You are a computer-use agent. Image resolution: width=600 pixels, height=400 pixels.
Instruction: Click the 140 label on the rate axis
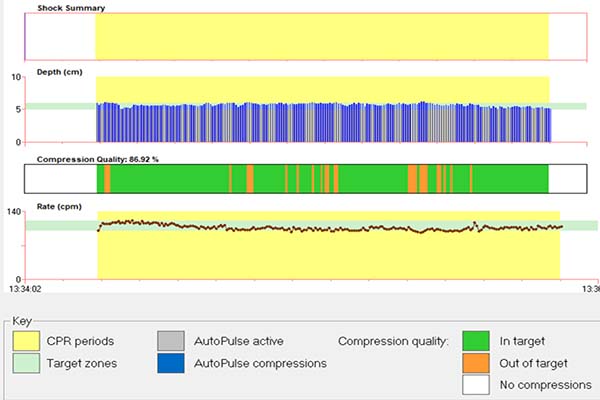tap(14, 213)
